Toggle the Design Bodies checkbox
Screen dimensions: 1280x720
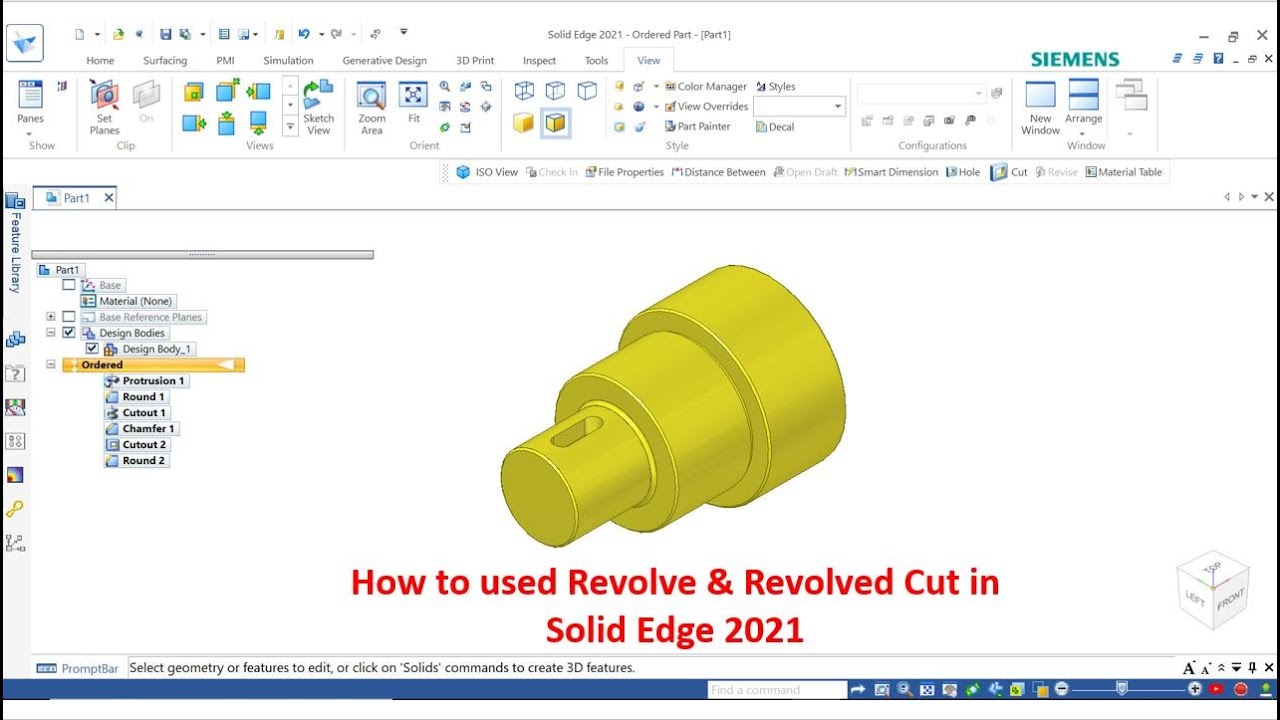pos(69,333)
